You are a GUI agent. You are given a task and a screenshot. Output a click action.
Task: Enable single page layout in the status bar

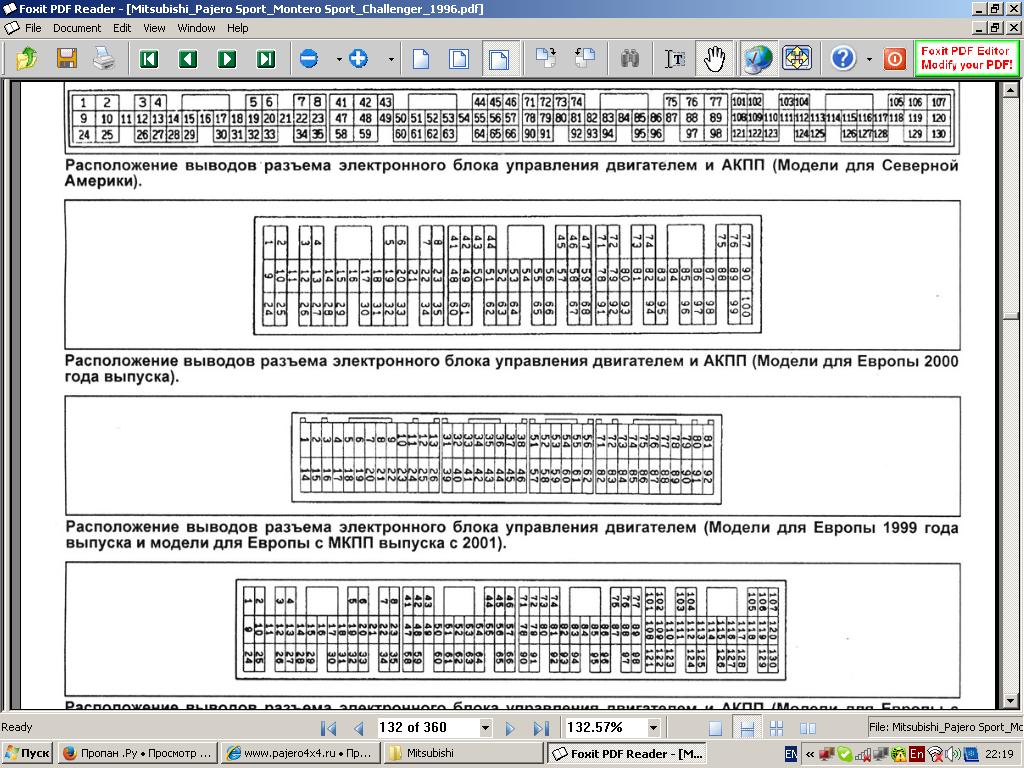pos(715,728)
